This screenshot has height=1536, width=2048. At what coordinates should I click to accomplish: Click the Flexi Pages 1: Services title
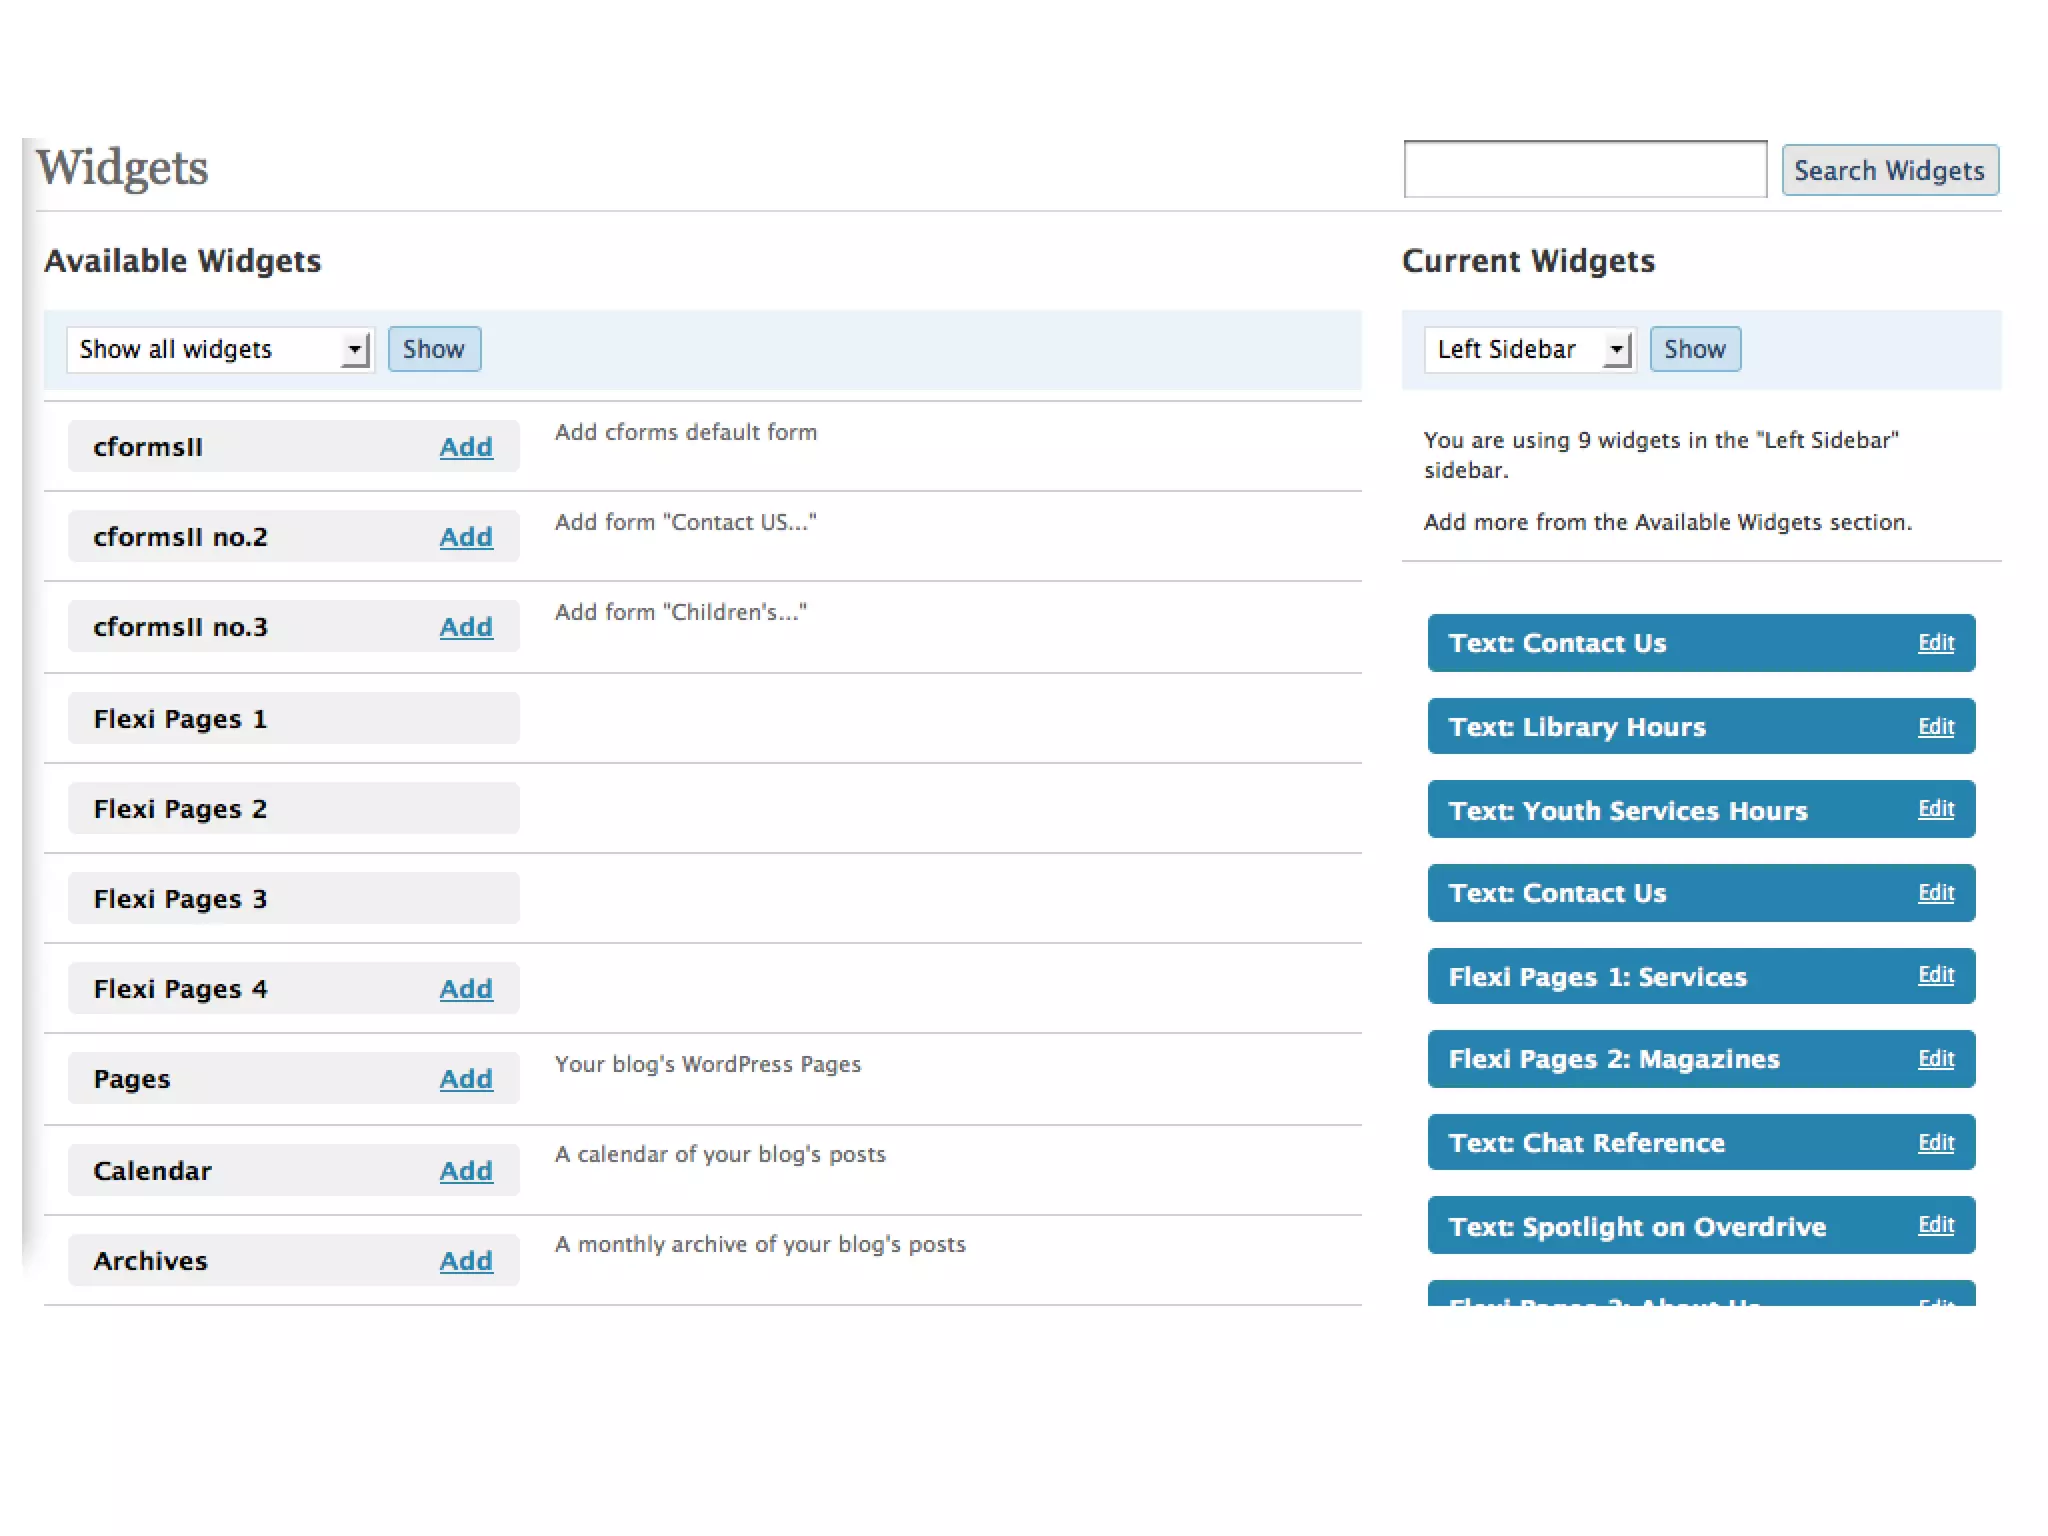tap(1598, 977)
